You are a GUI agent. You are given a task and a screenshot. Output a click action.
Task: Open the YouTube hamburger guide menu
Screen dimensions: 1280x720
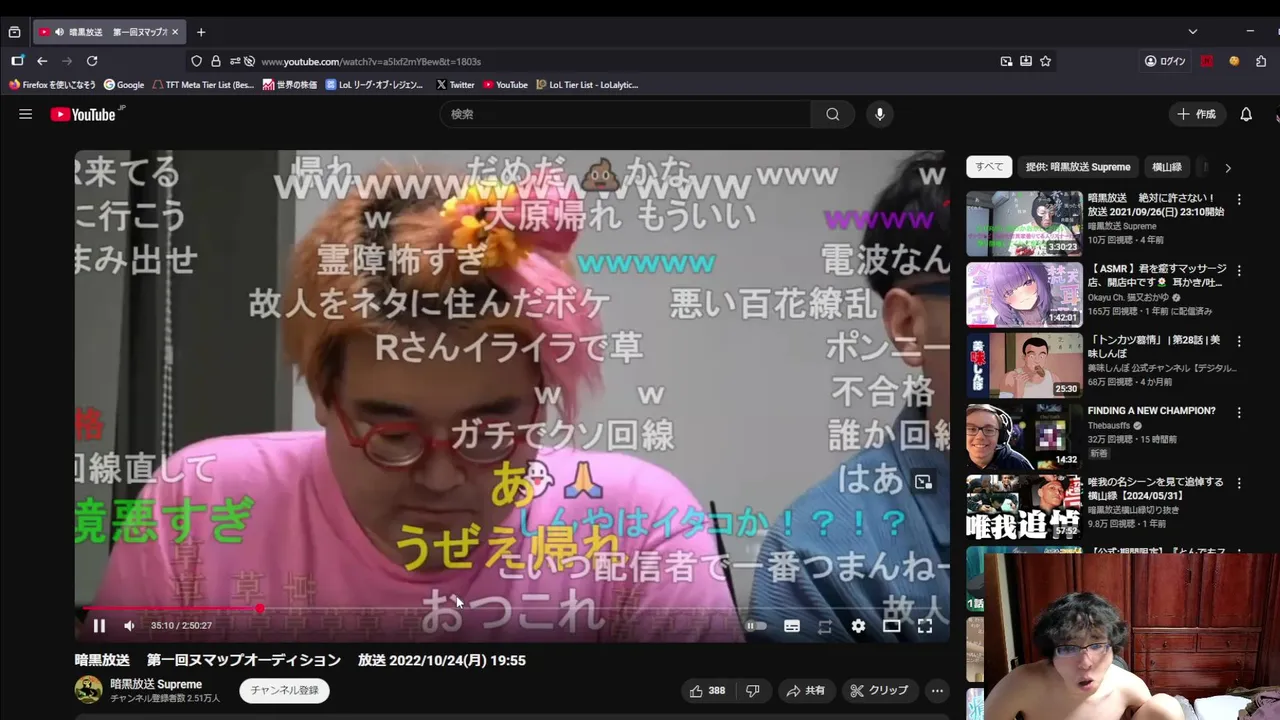click(x=25, y=114)
